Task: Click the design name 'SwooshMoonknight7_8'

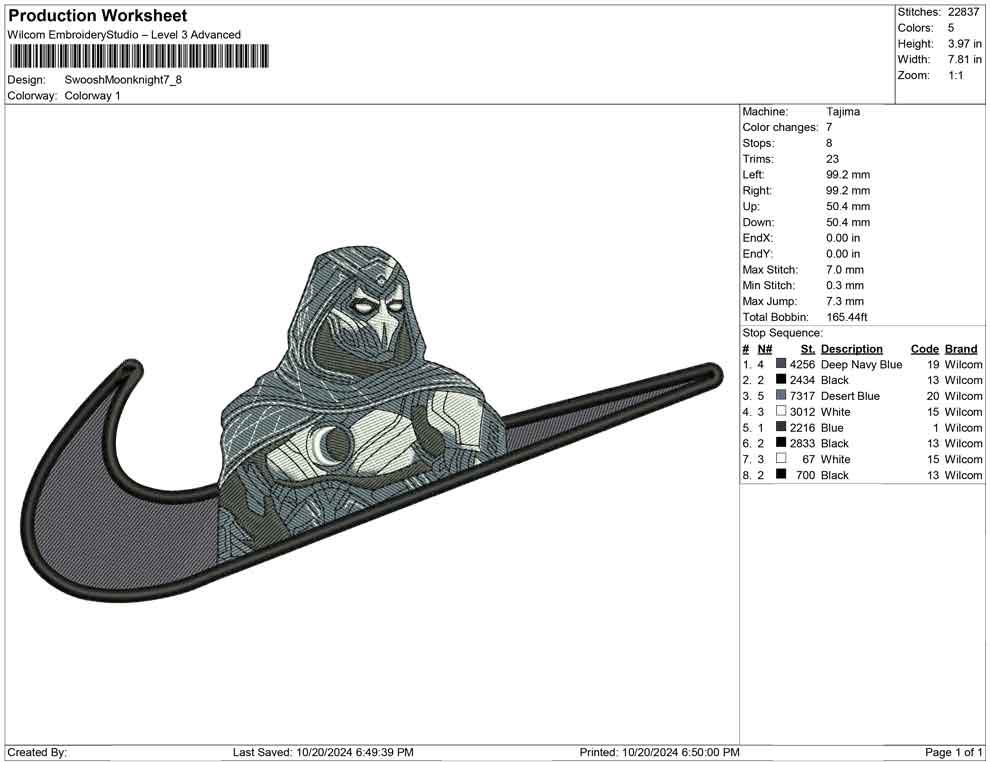Action: [123, 80]
